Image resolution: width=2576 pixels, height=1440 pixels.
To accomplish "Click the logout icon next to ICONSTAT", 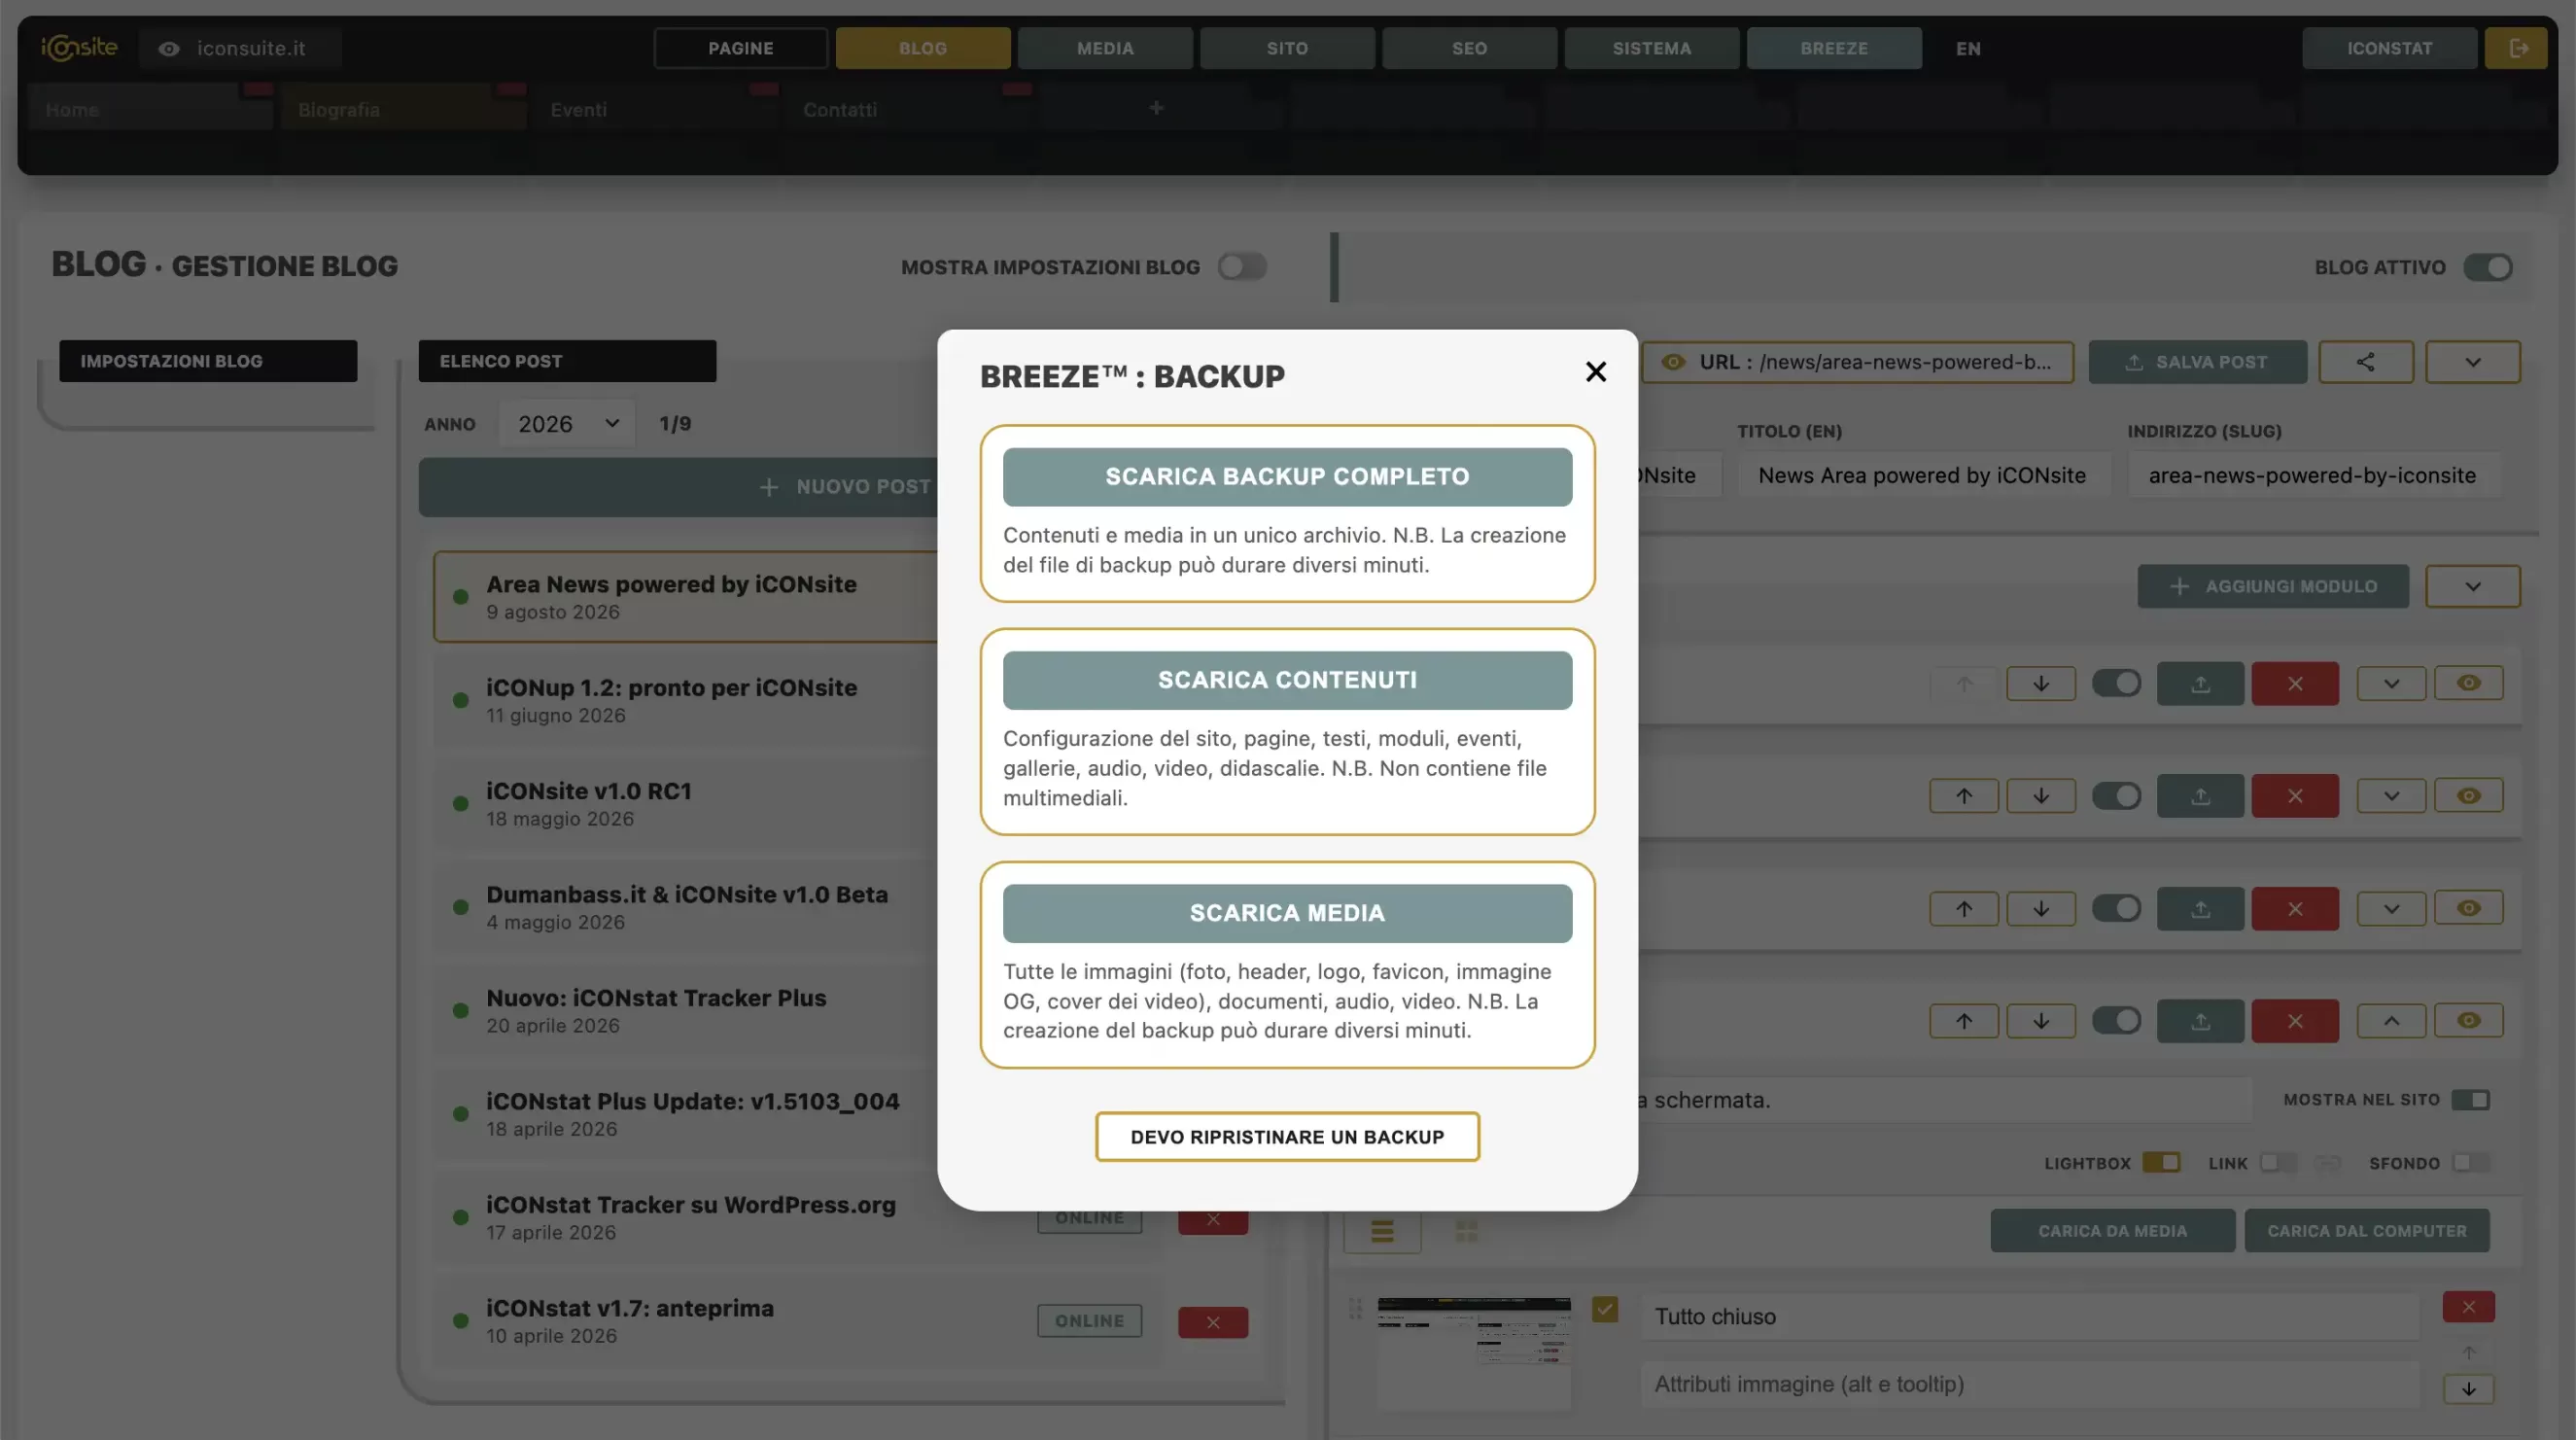I will [x=2516, y=48].
